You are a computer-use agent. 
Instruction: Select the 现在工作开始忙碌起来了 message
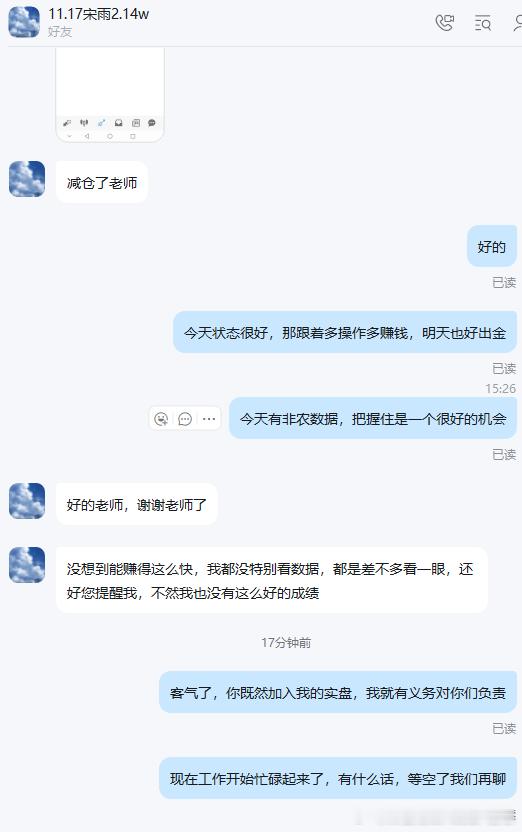click(338, 778)
